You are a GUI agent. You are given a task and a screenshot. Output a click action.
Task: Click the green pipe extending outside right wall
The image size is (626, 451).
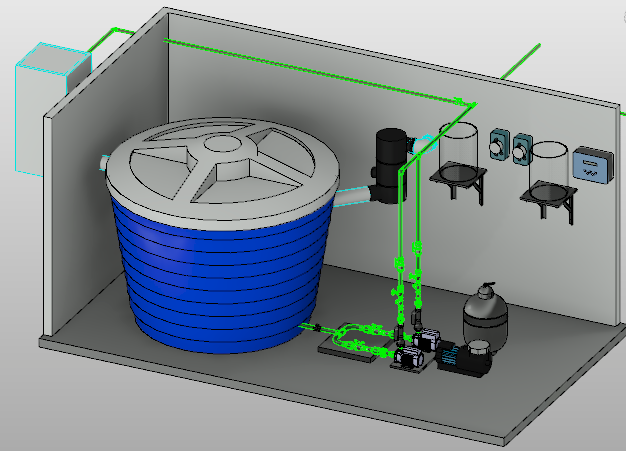coord(520,60)
